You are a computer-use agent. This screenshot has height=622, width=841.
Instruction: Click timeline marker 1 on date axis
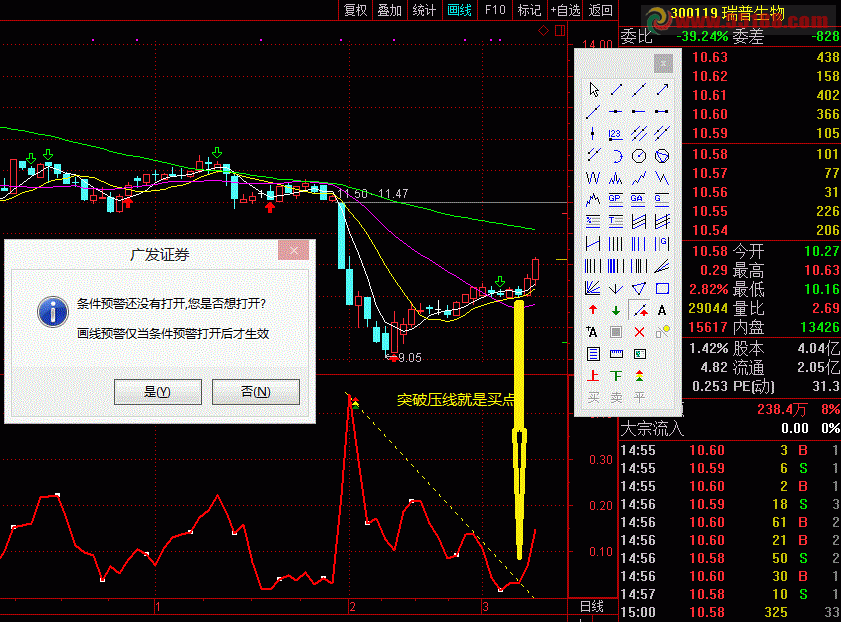tap(158, 607)
